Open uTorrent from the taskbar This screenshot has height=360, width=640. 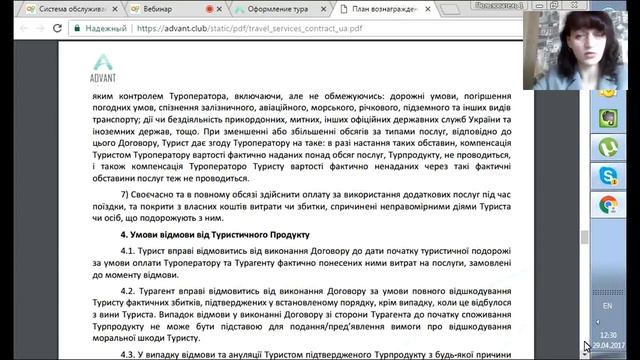(608, 147)
